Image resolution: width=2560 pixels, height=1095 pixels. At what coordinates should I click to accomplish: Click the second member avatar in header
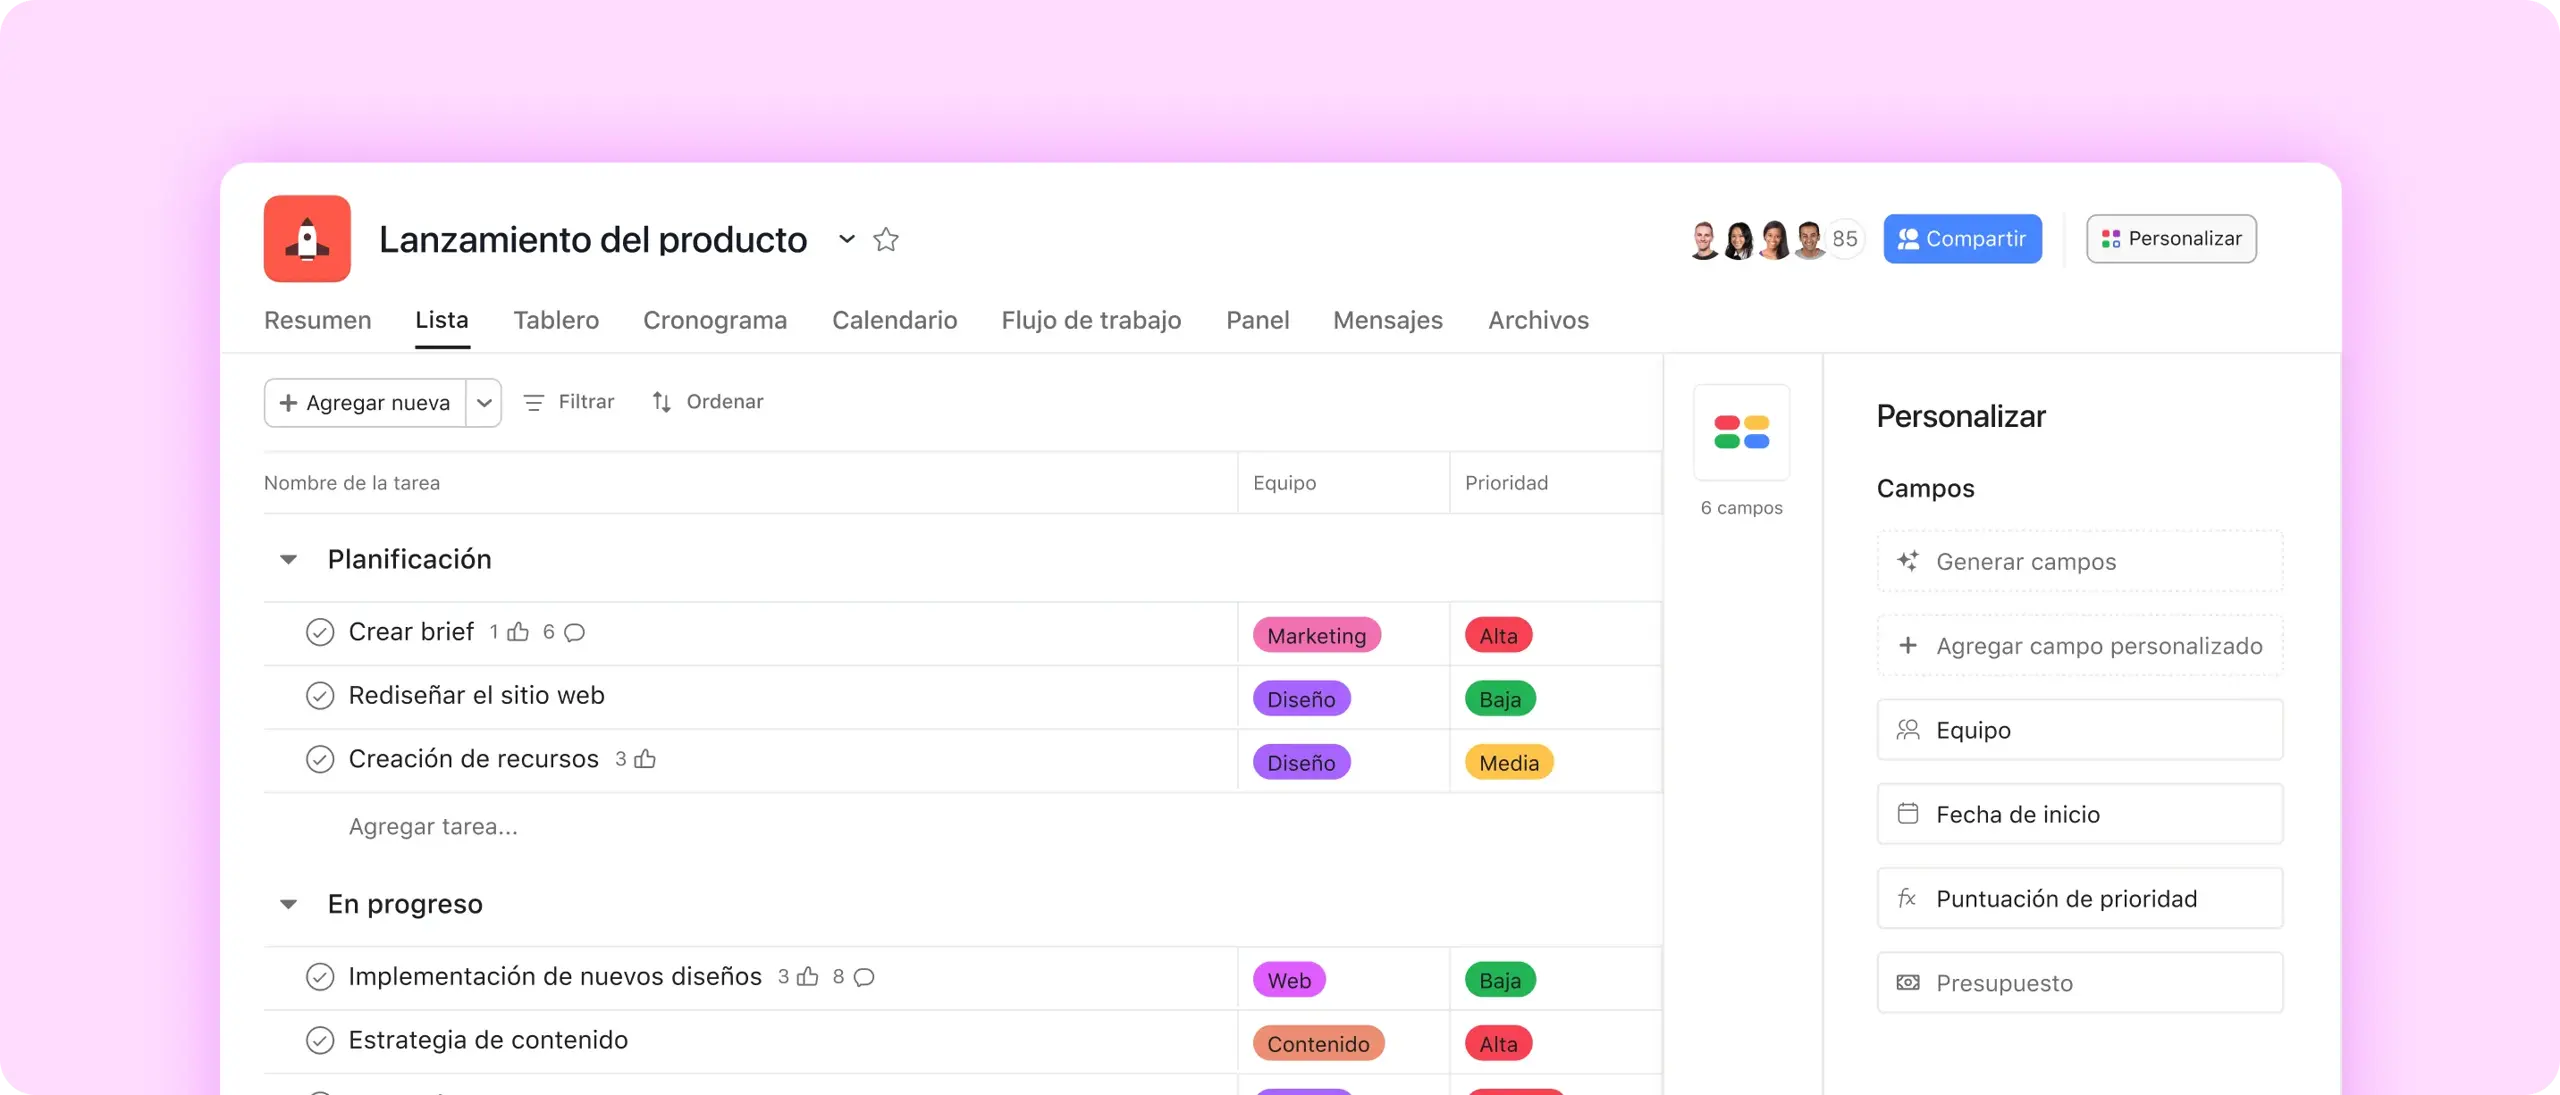pyautogui.click(x=1739, y=240)
